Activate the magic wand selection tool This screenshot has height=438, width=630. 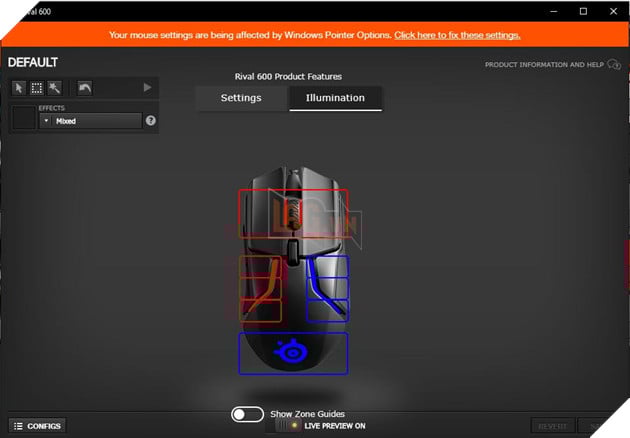coord(54,88)
